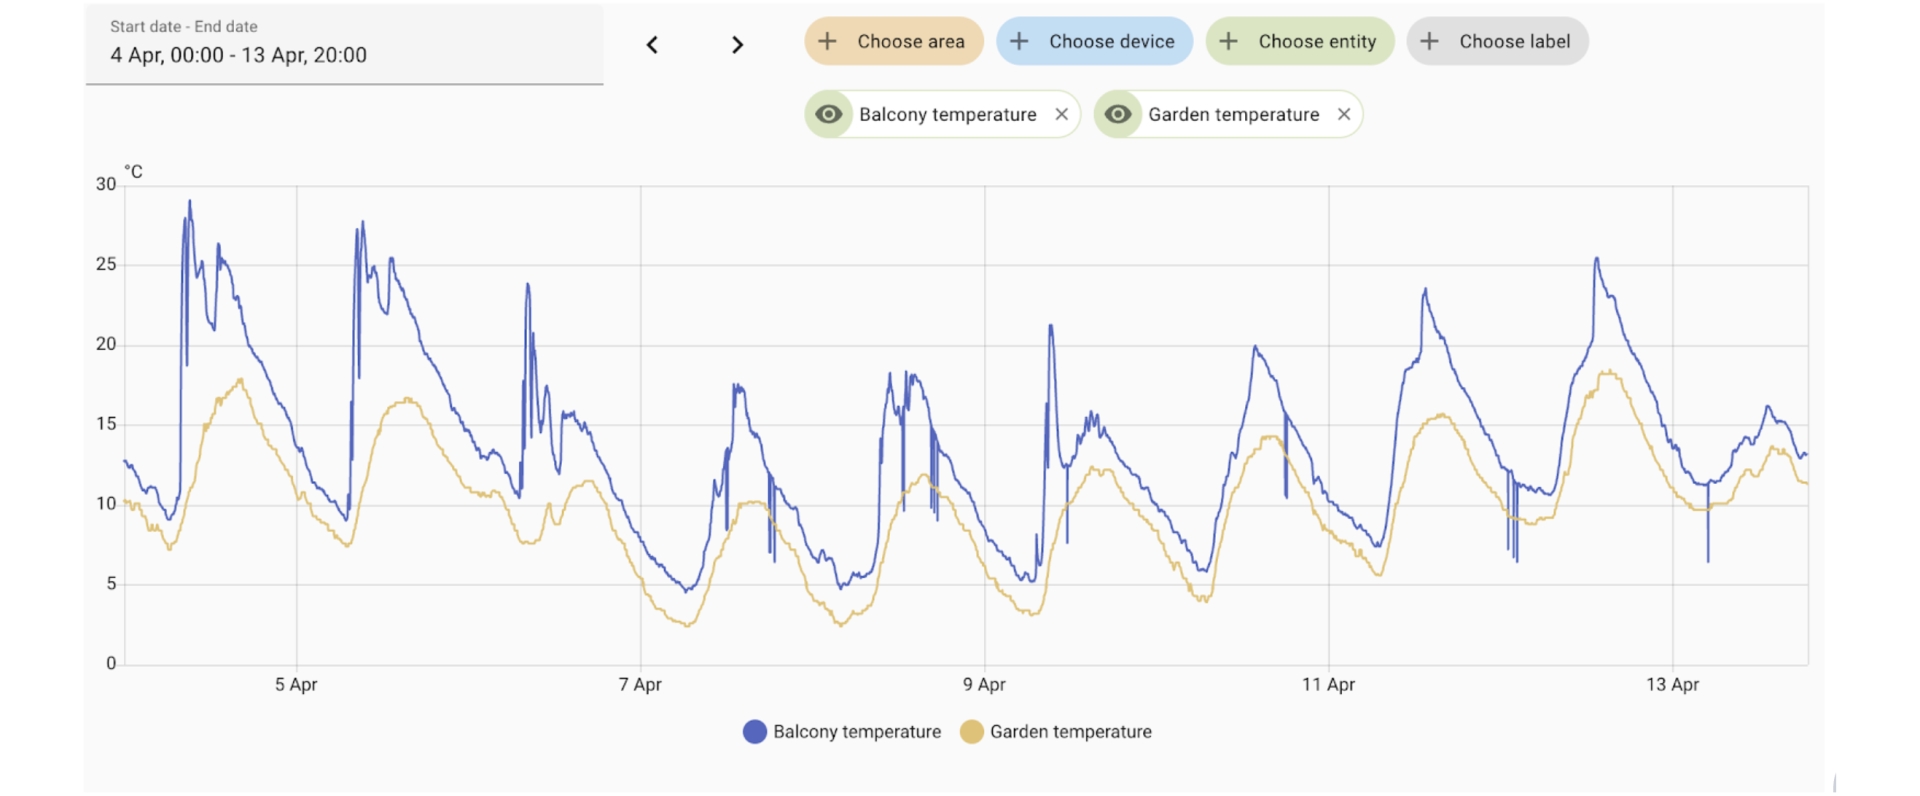The height and width of the screenshot is (796, 1920).
Task: Open the Choose device picker
Action: (x=1111, y=41)
